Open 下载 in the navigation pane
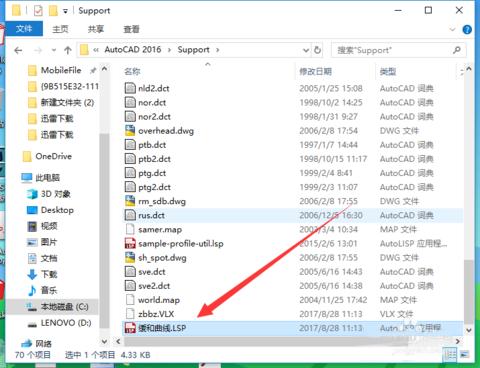 [42, 274]
